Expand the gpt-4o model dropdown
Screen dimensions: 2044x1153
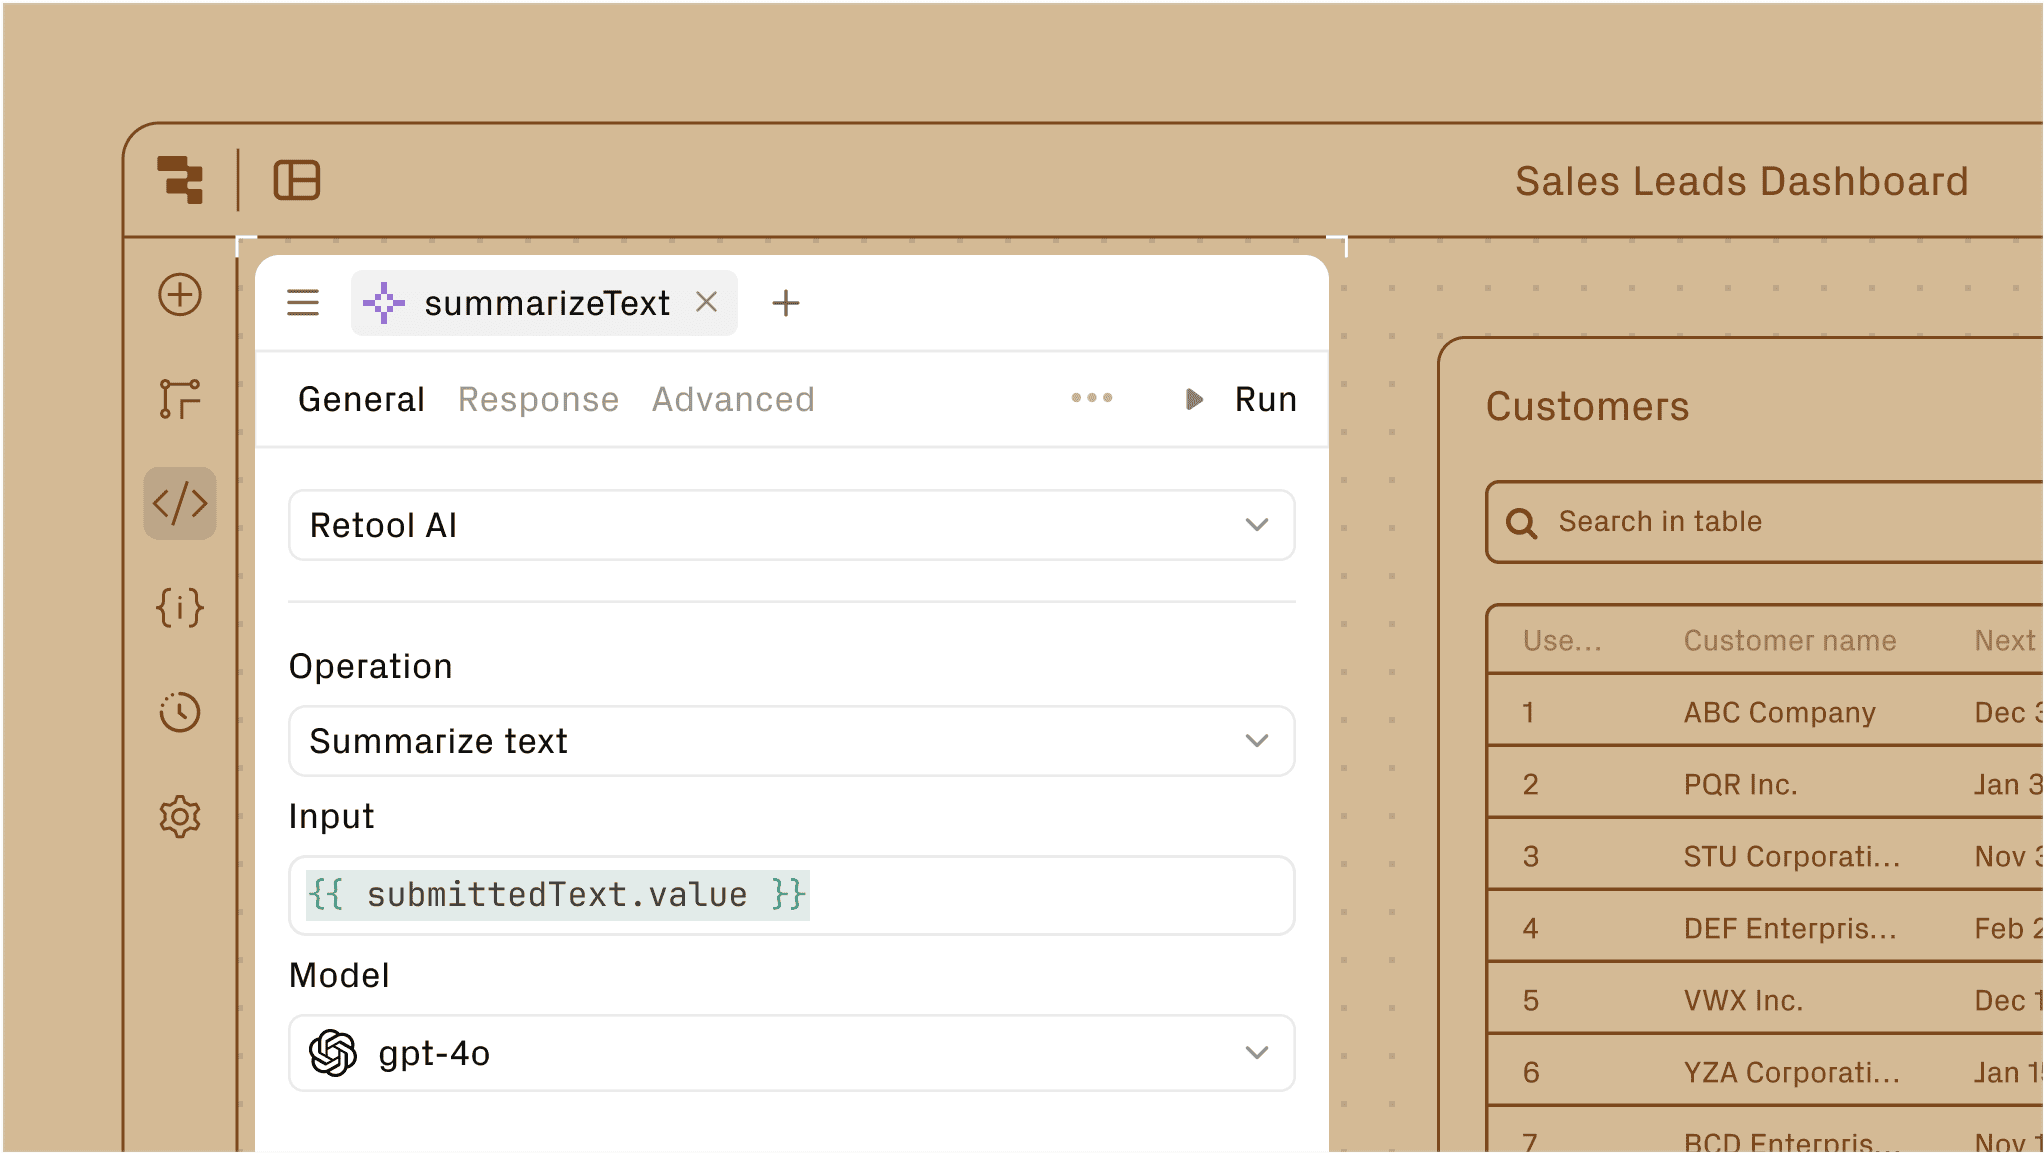pos(791,1053)
